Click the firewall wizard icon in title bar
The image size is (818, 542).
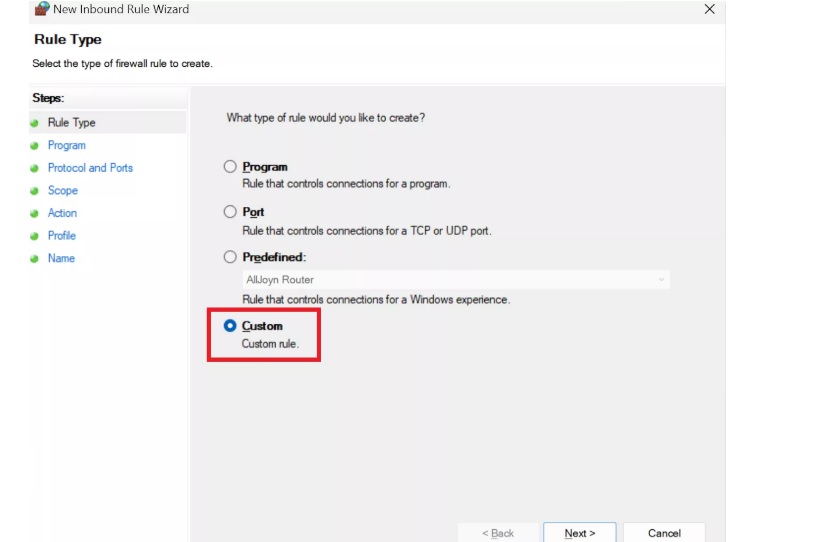(42, 8)
